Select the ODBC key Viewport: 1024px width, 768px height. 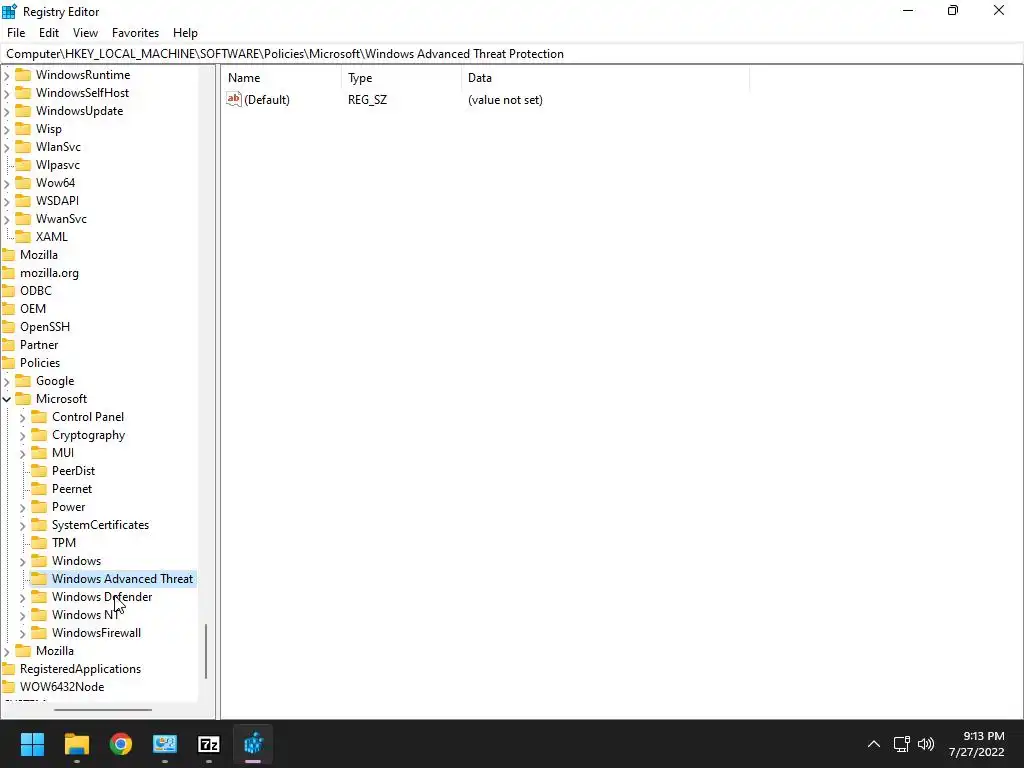pyautogui.click(x=35, y=291)
